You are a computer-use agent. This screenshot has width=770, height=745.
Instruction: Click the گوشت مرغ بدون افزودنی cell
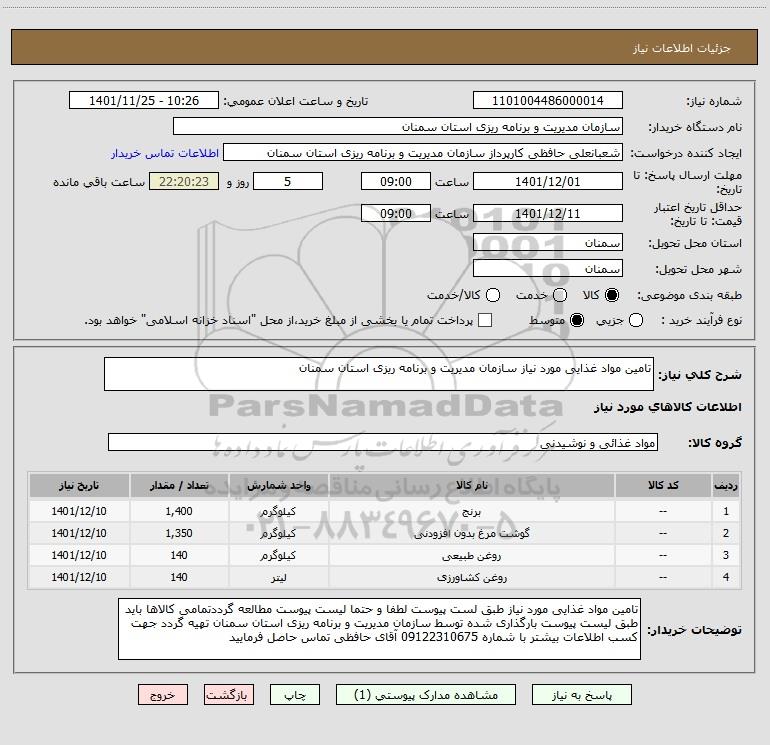(471, 533)
